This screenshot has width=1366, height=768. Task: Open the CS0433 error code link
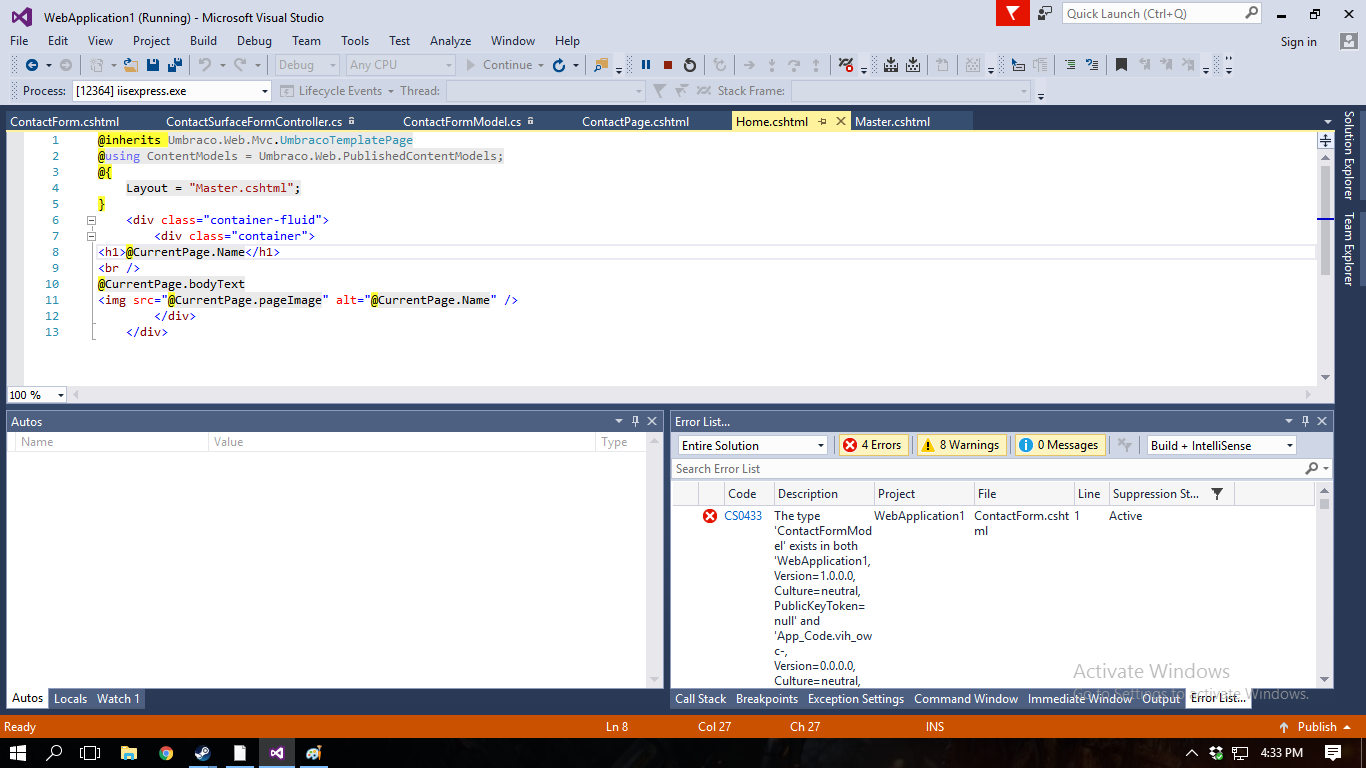[743, 516]
